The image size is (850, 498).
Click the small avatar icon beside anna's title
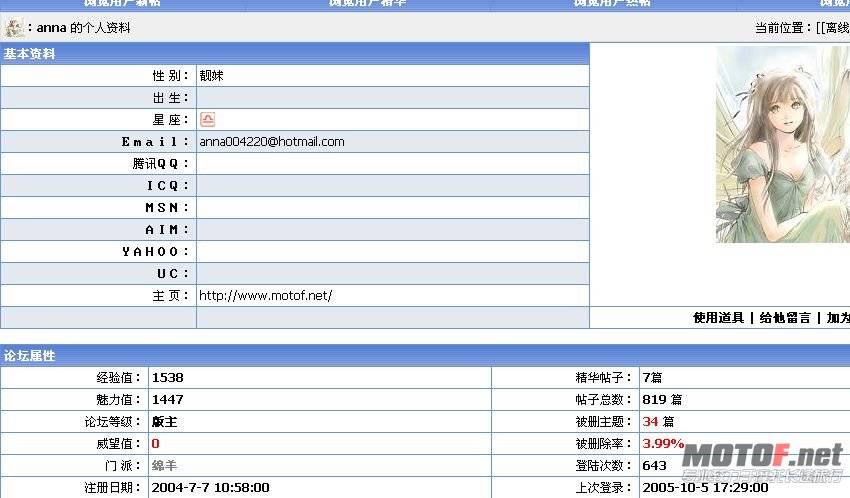click(x=14, y=27)
